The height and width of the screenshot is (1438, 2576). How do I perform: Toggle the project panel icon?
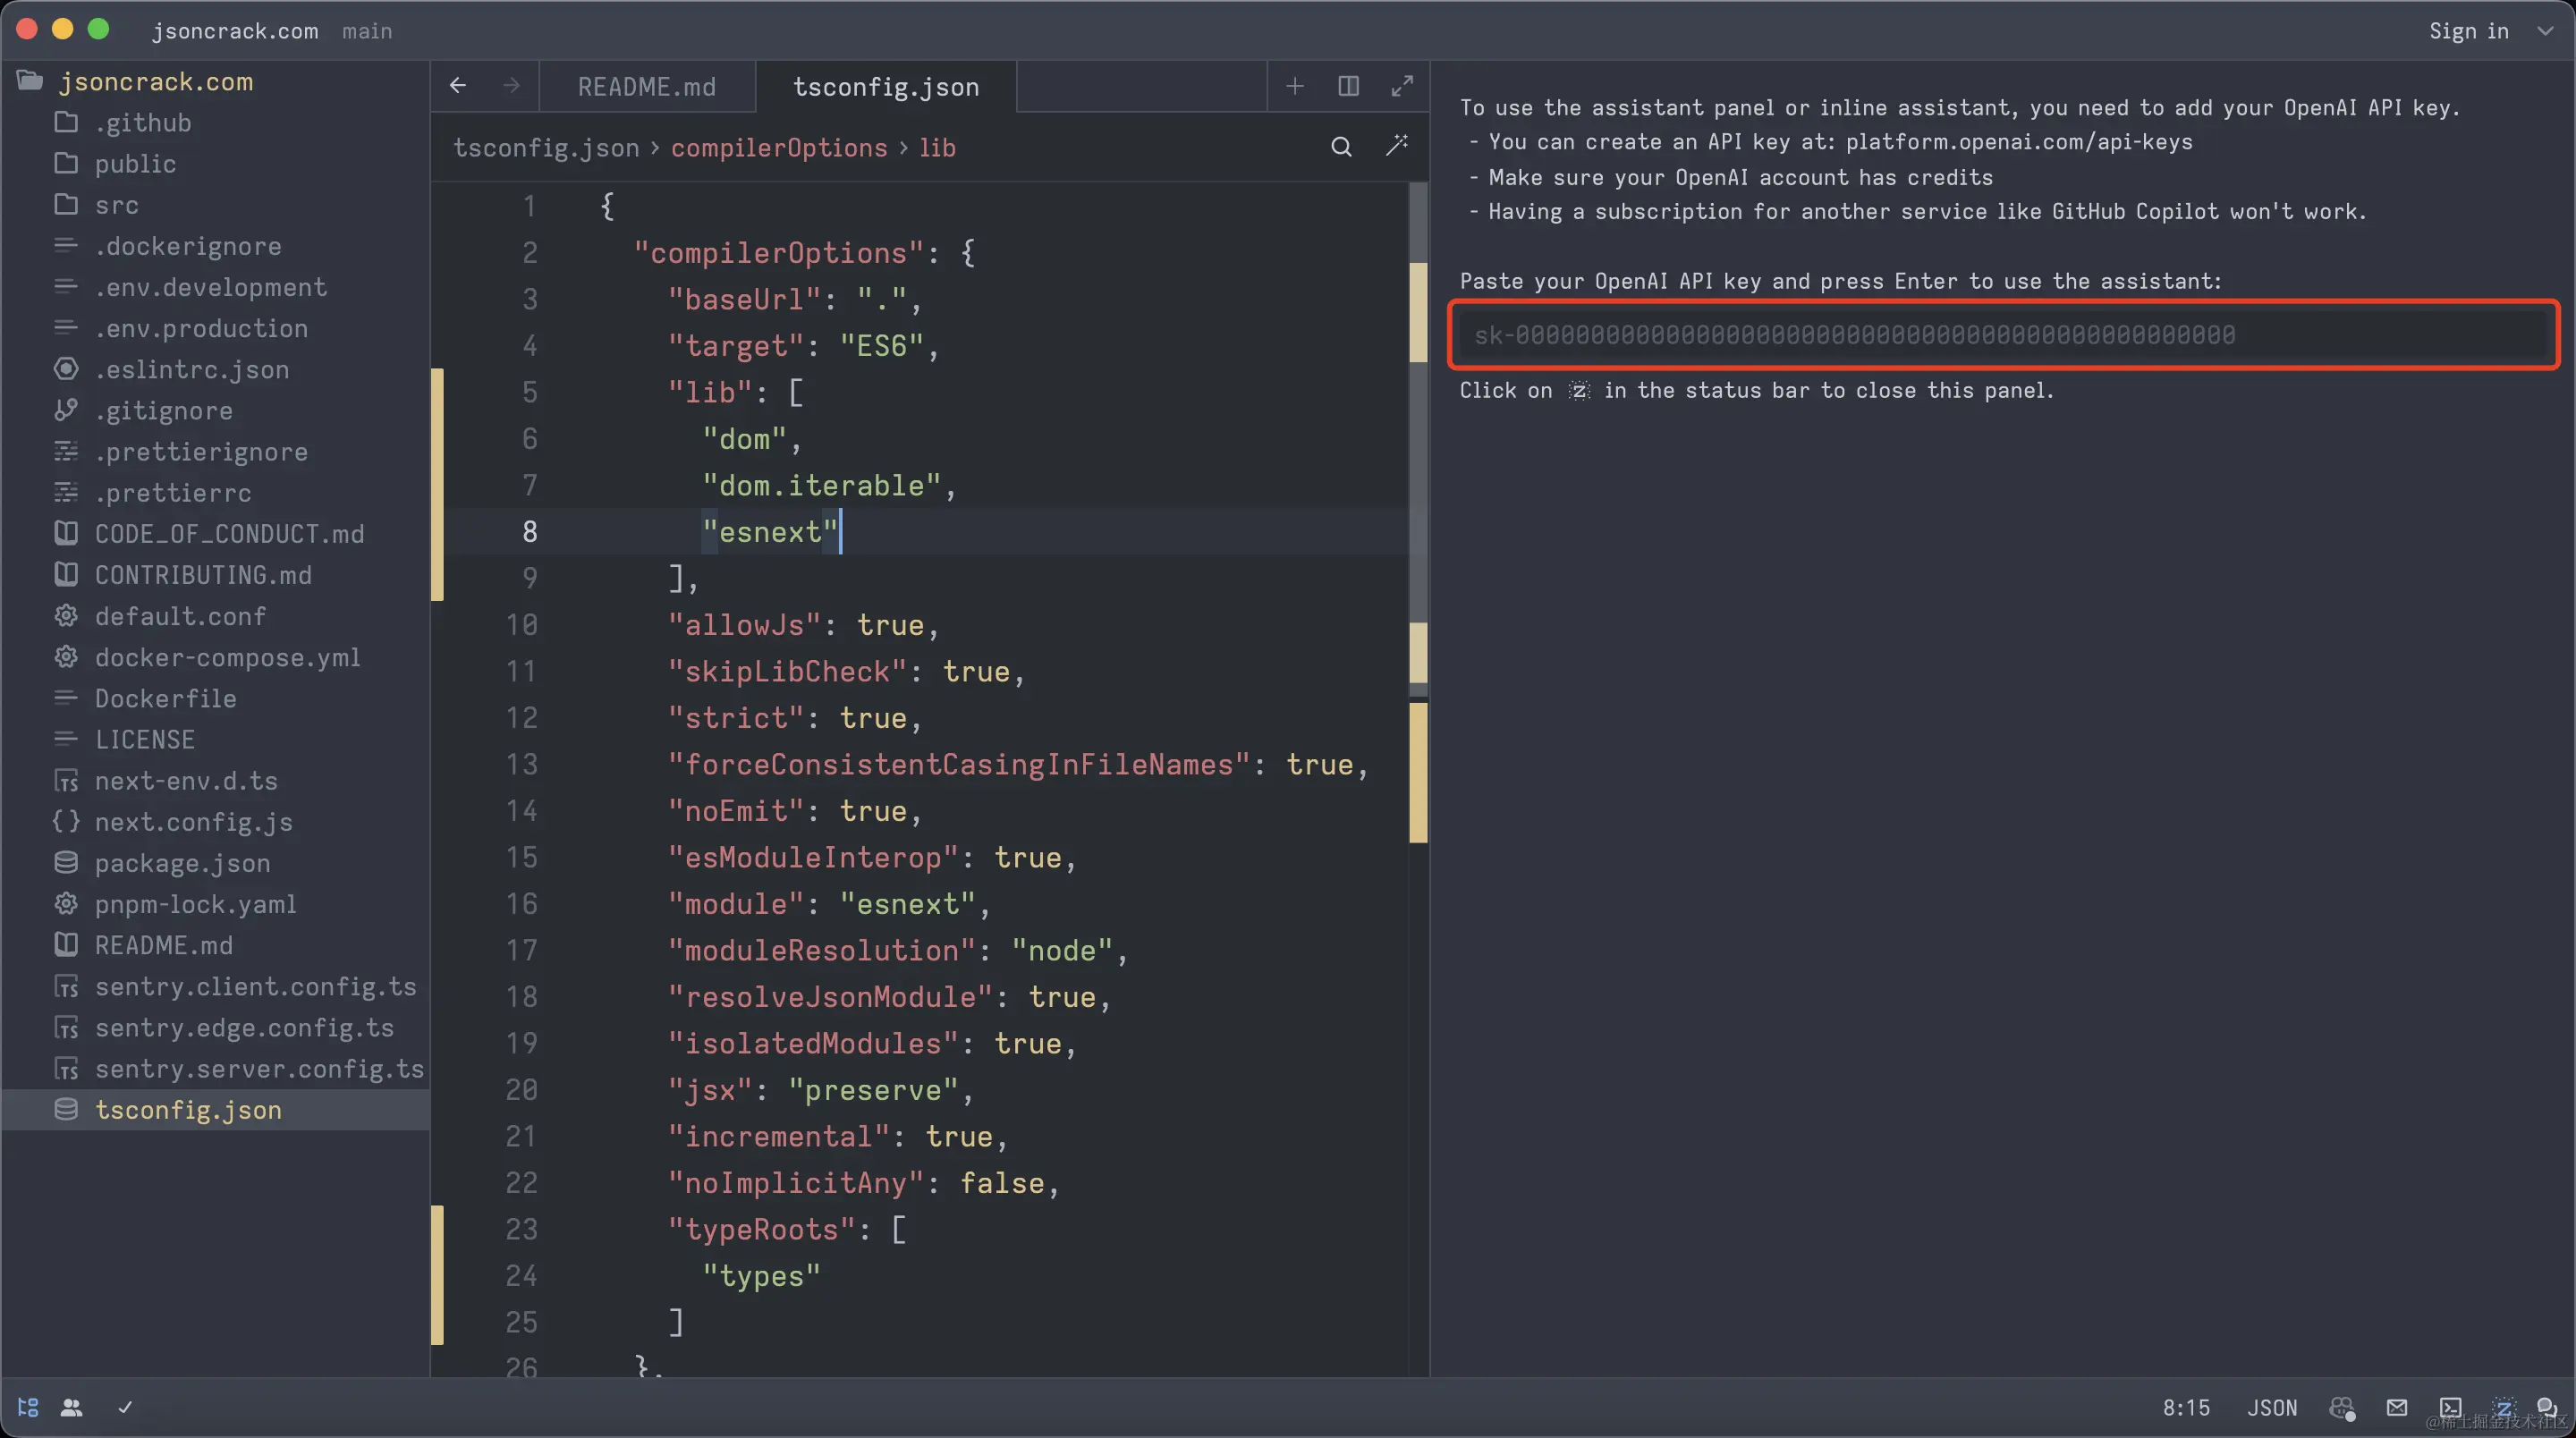[28, 1408]
